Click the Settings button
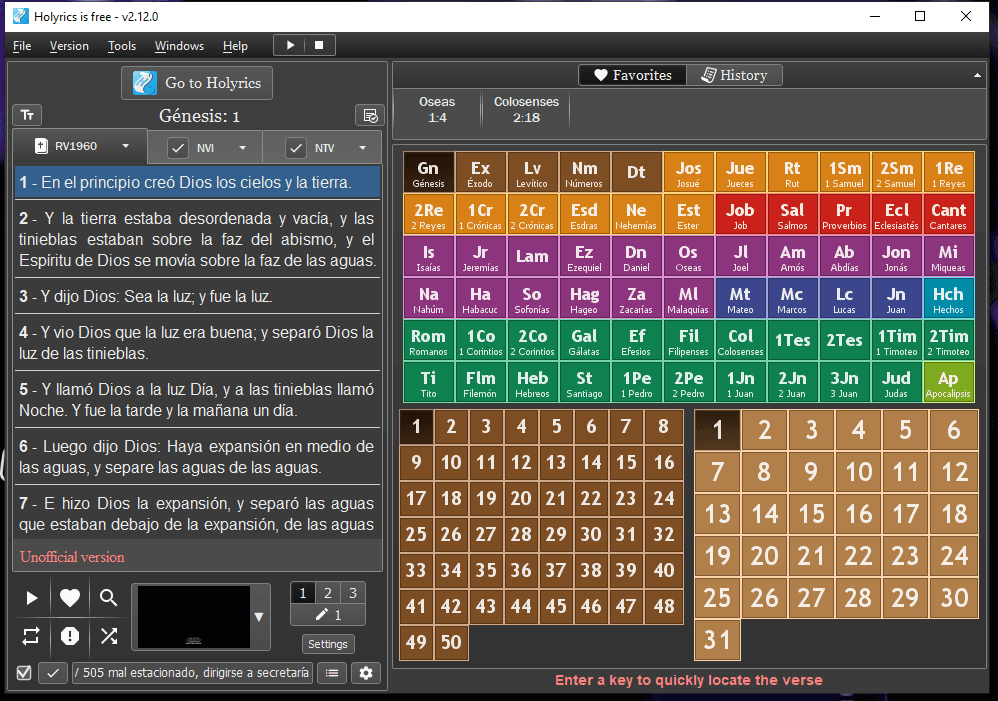Screen dimensions: 998x701 coord(327,644)
